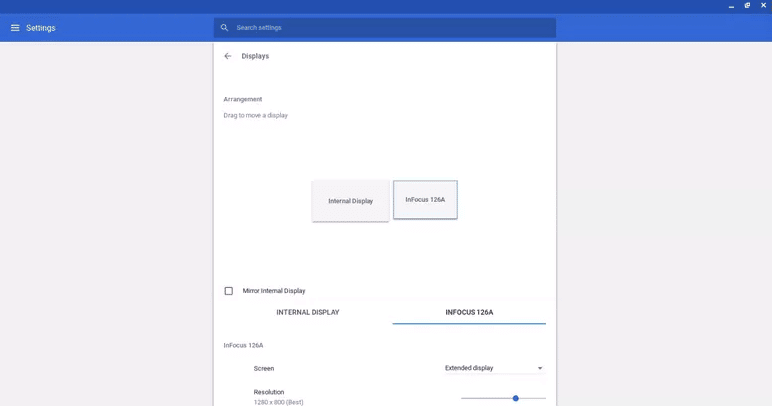The image size is (772, 406).
Task: Switch to the INTERNAL DISPLAY tab
Action: click(x=308, y=312)
